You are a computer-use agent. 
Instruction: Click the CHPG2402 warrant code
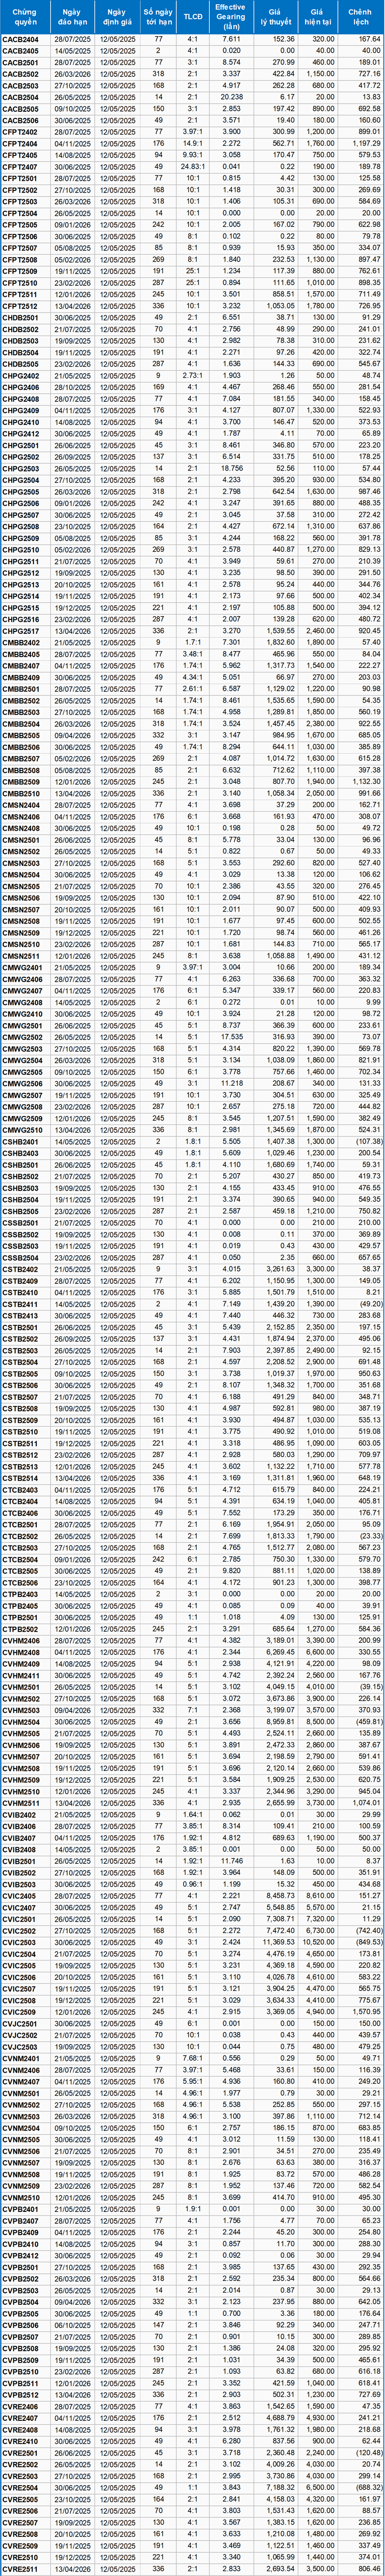pos(21,376)
